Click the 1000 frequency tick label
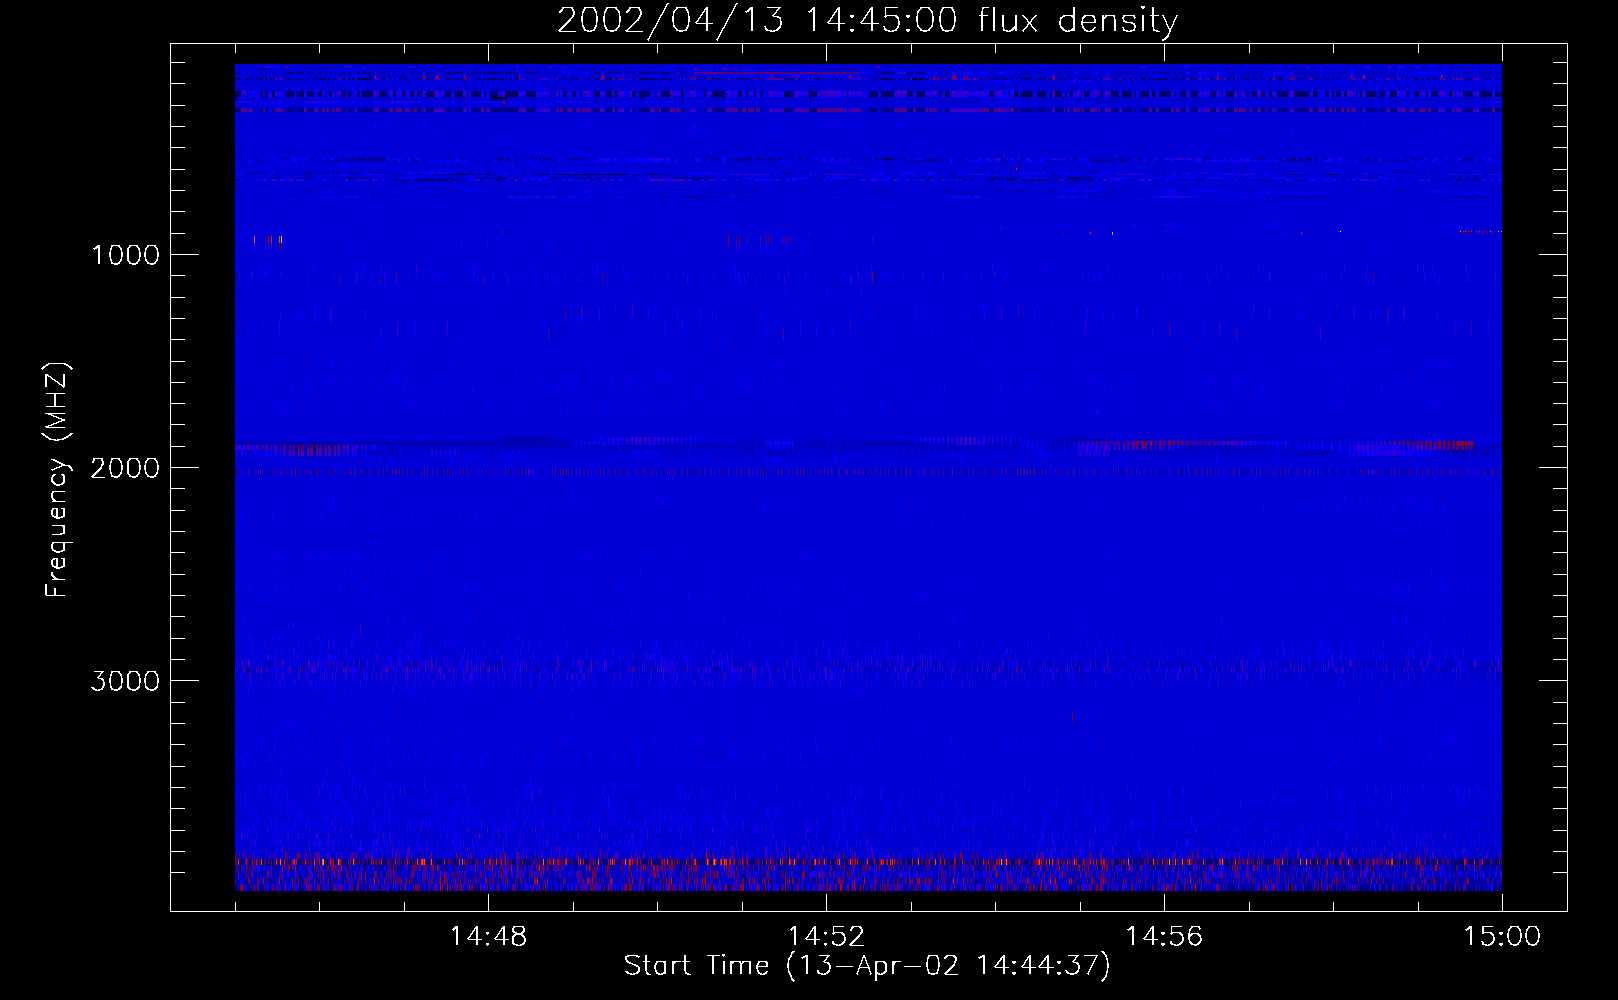1618x1000 pixels. pyautogui.click(x=125, y=255)
